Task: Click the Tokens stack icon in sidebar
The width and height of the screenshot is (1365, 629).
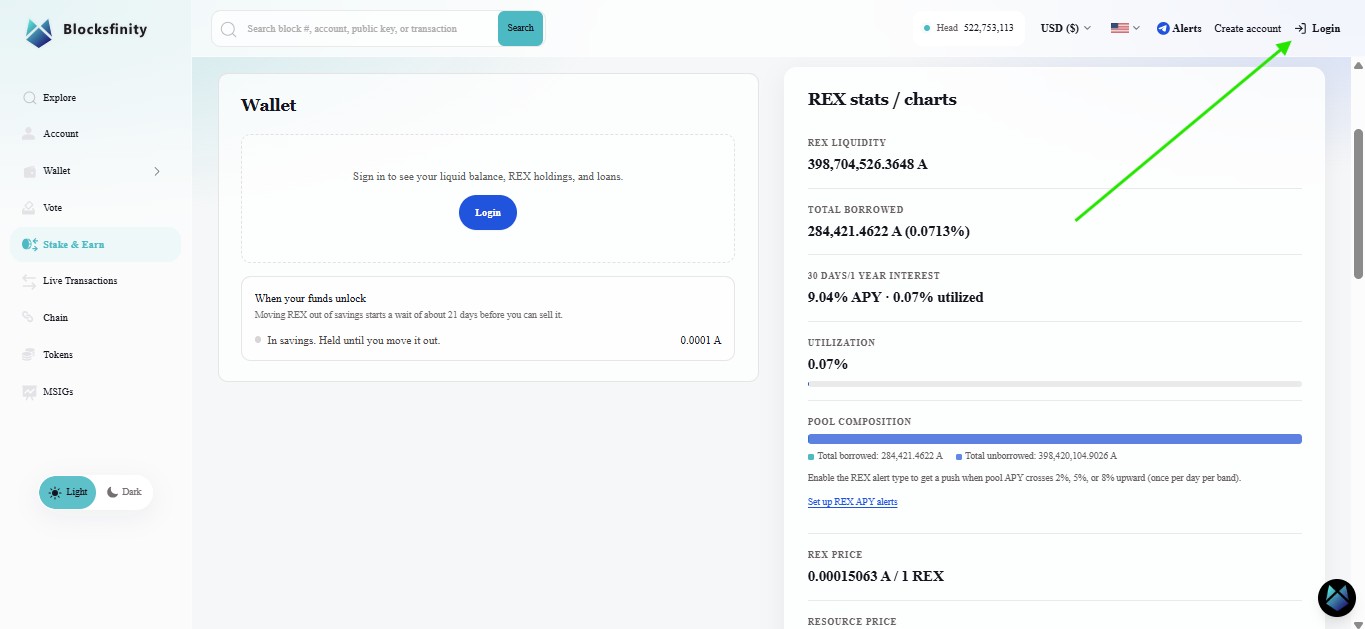Action: tap(29, 355)
